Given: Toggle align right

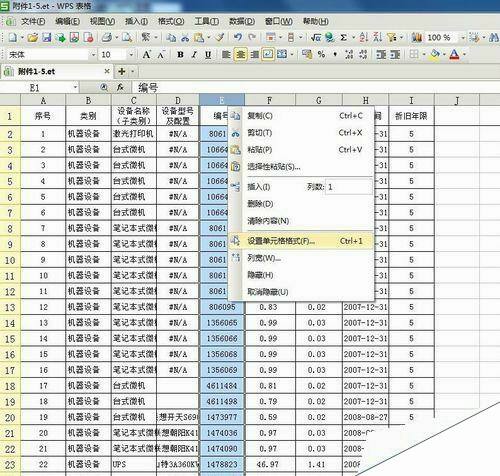Looking at the screenshot, I should pos(254,55).
